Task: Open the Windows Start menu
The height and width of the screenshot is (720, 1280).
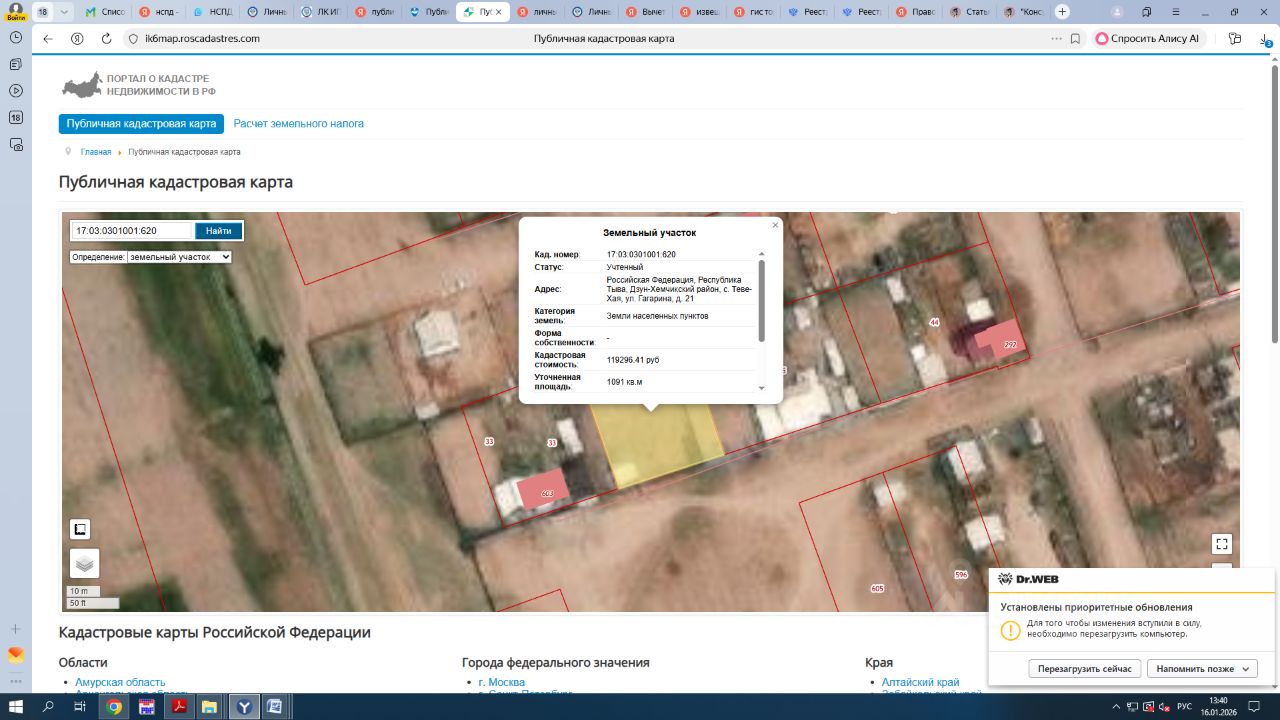Action: (x=16, y=707)
